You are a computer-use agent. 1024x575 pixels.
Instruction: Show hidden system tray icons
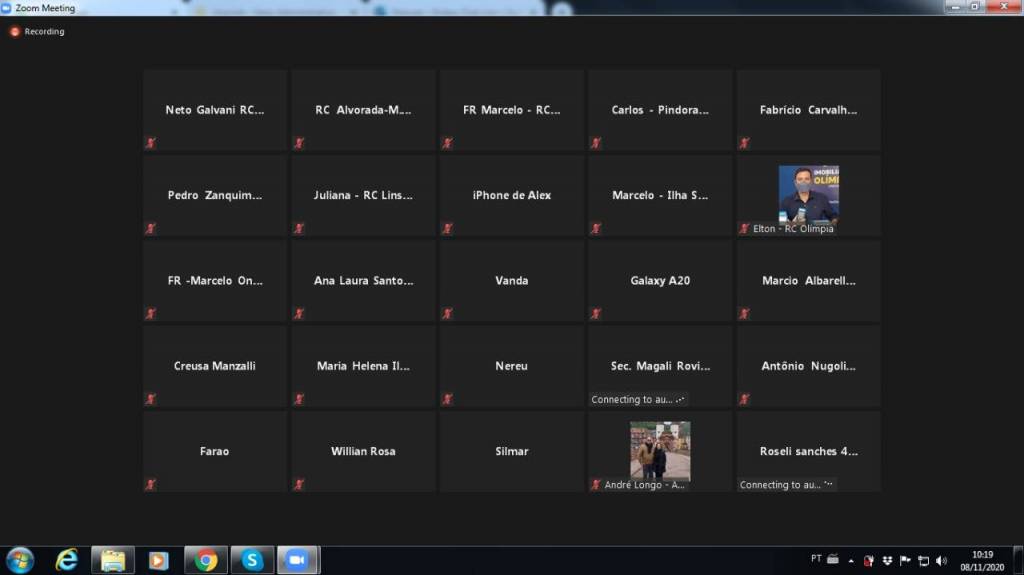click(x=852, y=560)
